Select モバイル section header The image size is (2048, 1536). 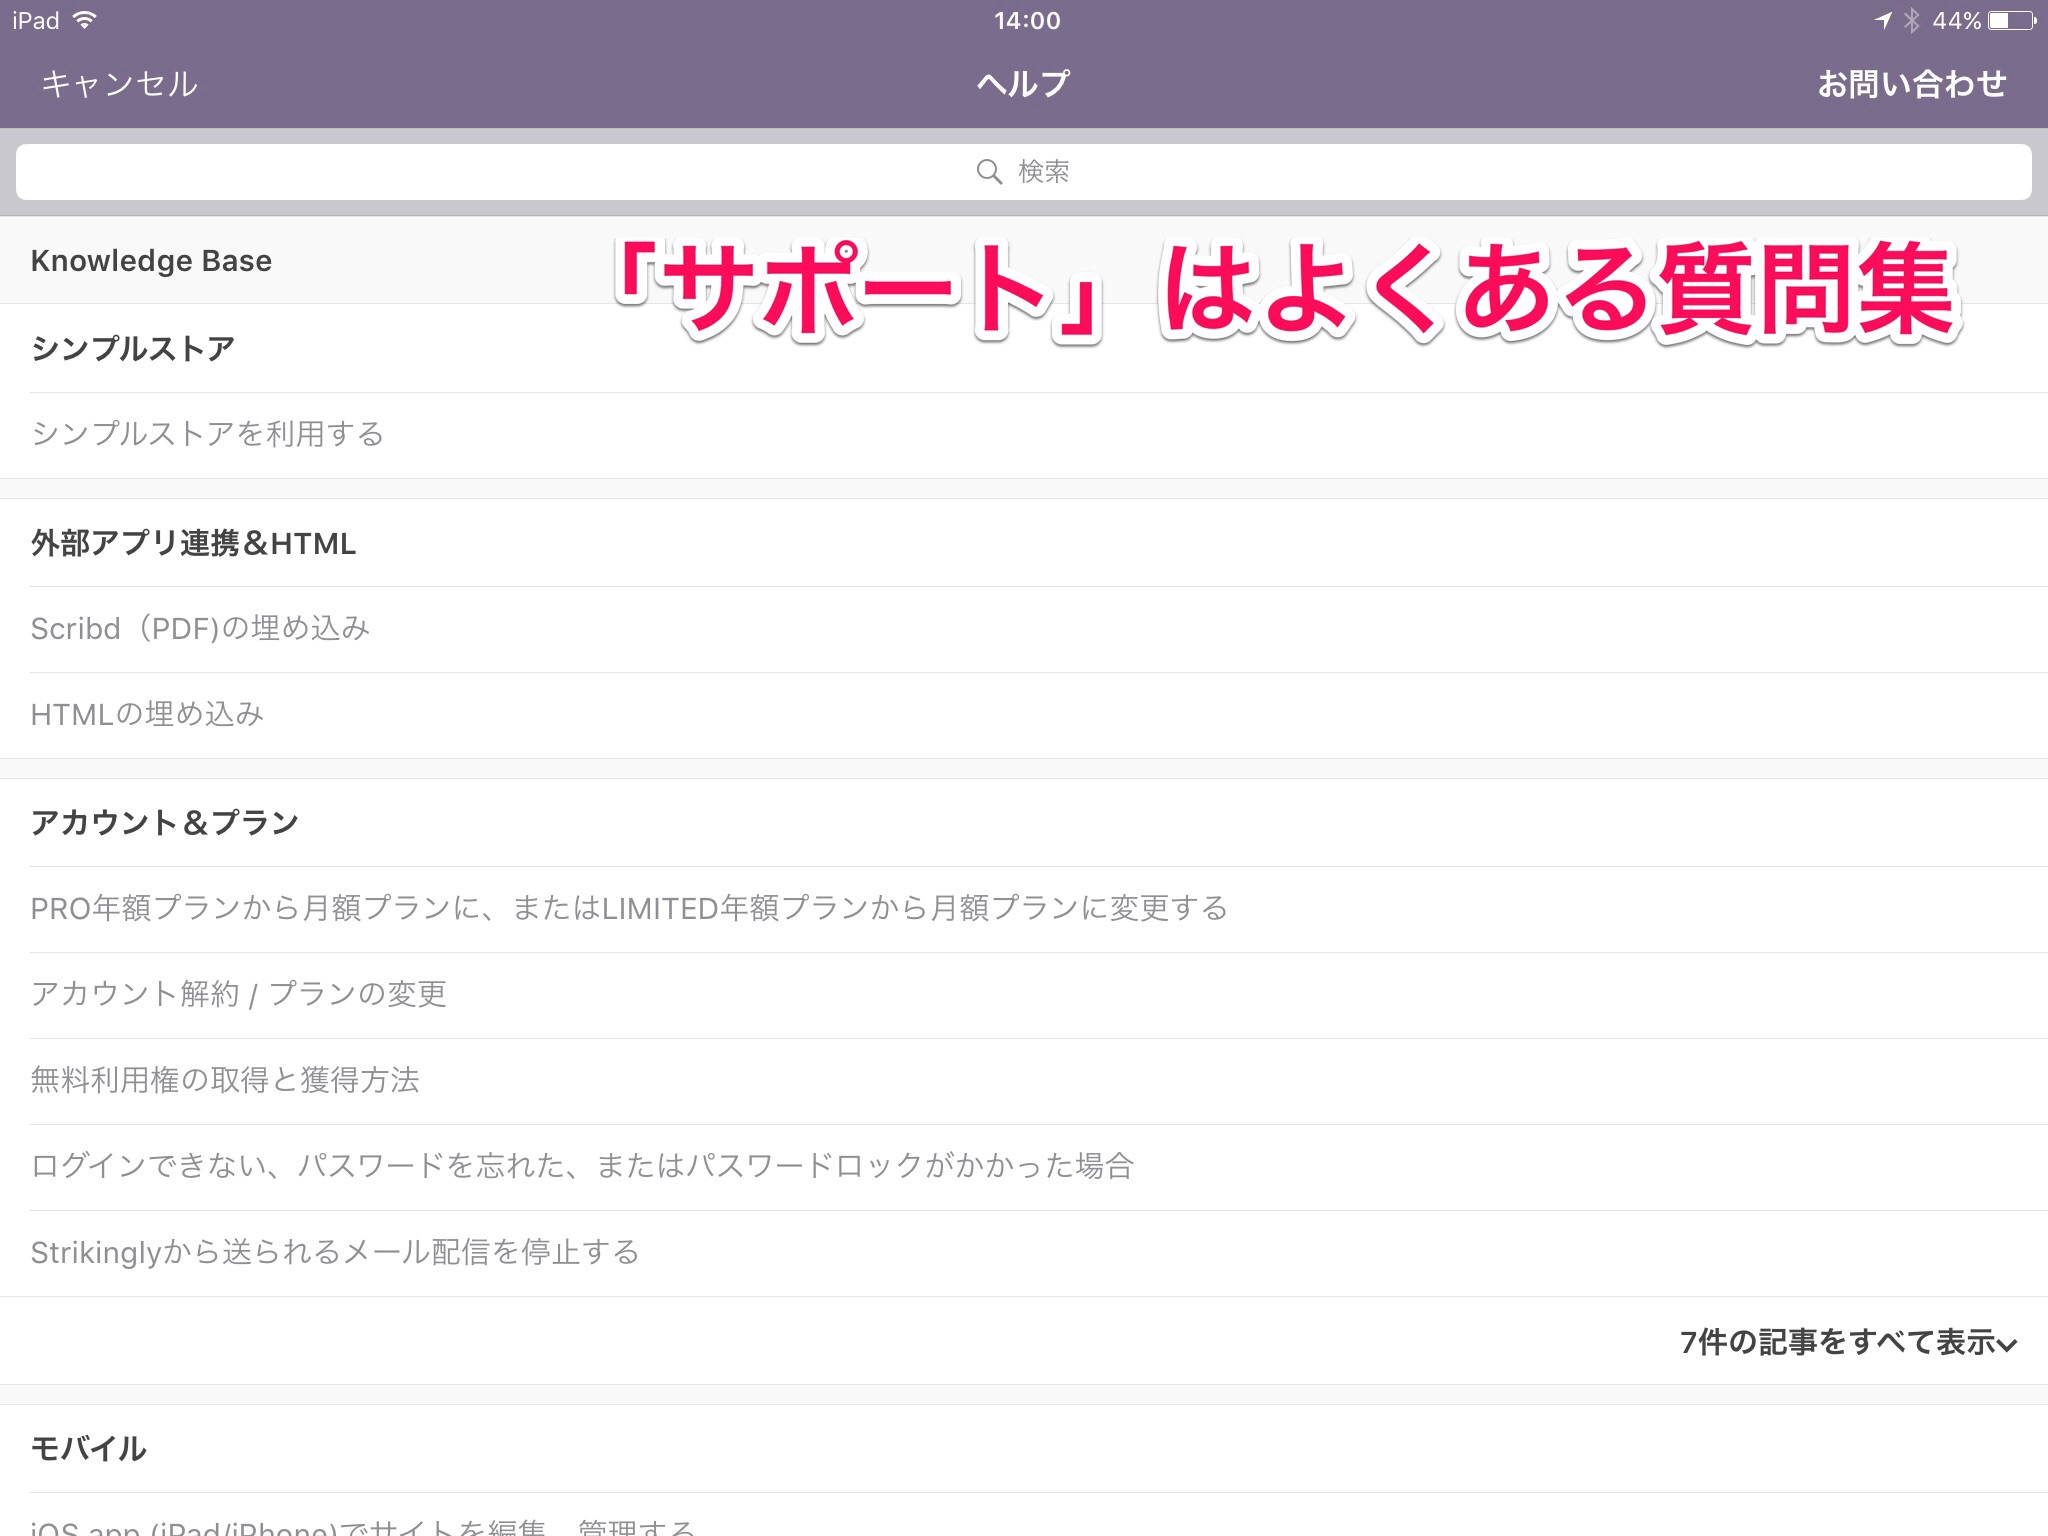point(88,1448)
